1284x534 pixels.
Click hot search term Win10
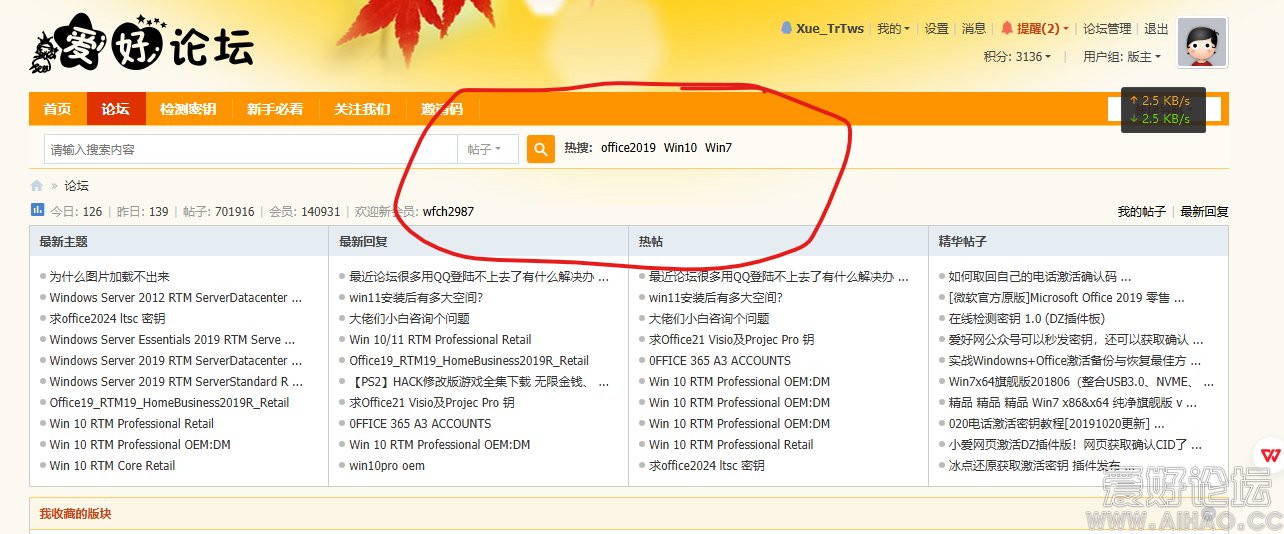(x=680, y=148)
